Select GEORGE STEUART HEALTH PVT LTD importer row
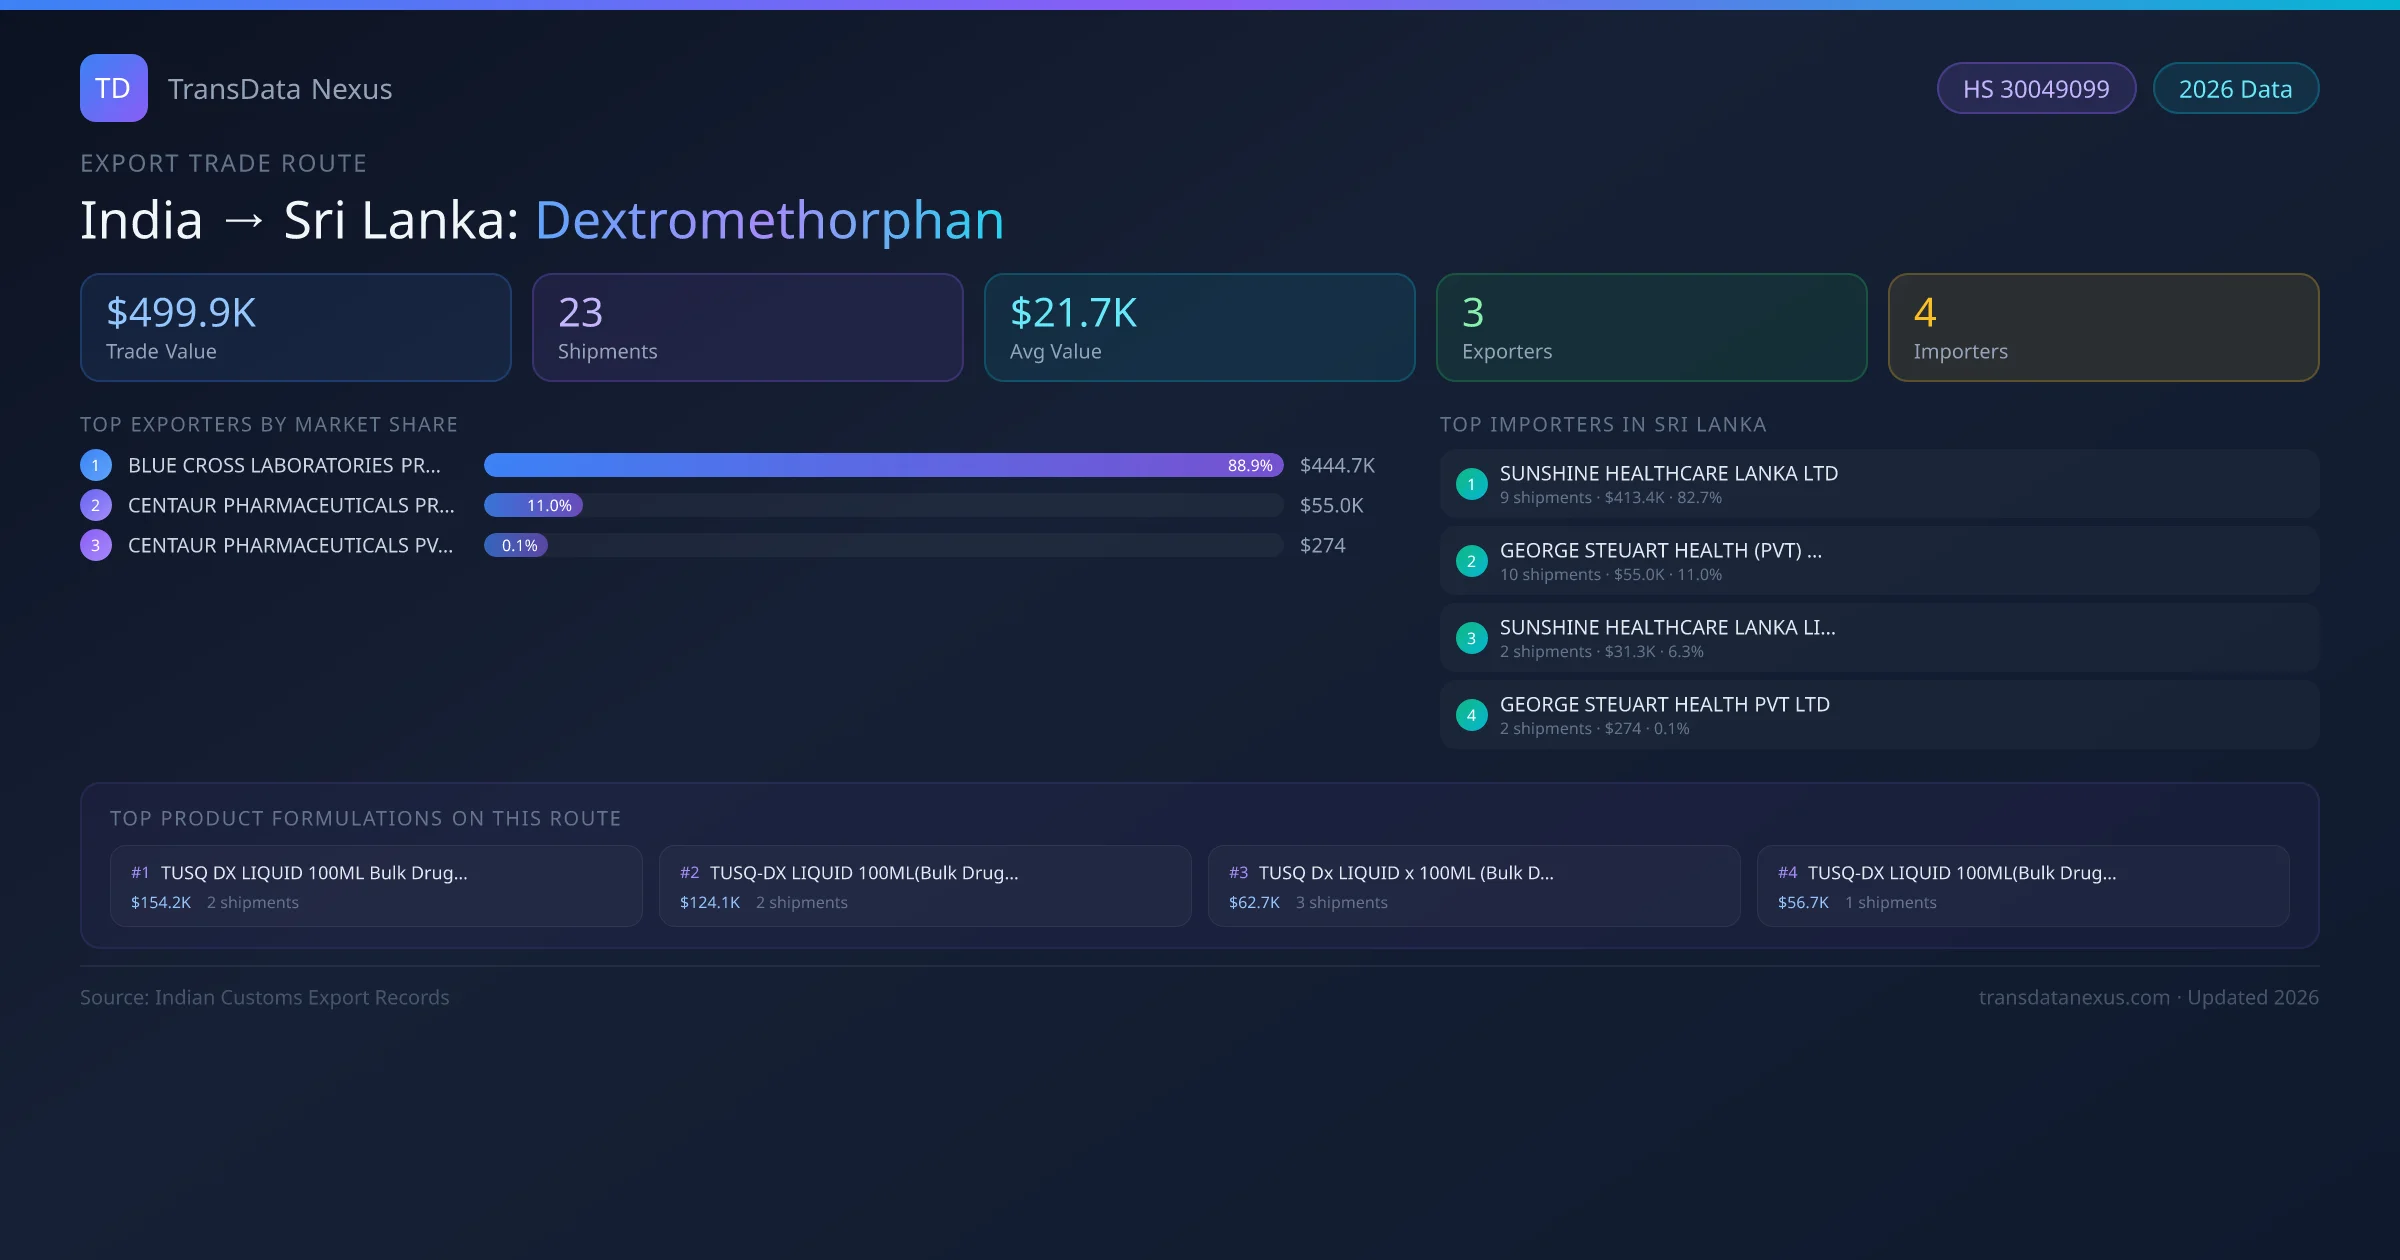The image size is (2400, 1260). [x=1880, y=715]
